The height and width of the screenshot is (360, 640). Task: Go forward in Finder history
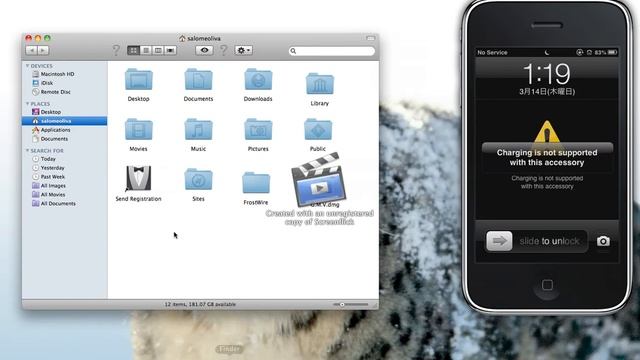43,50
